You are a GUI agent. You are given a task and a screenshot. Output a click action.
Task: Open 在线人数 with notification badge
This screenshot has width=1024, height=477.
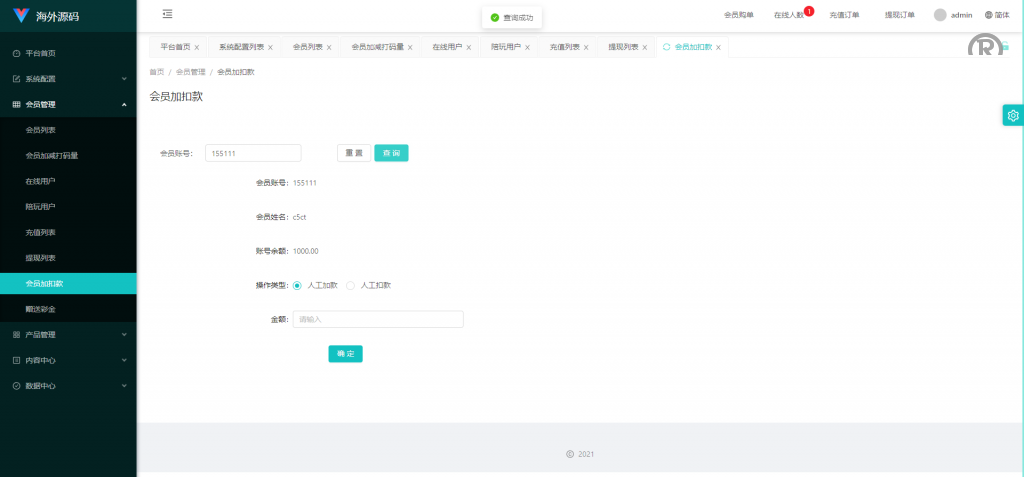coord(789,15)
